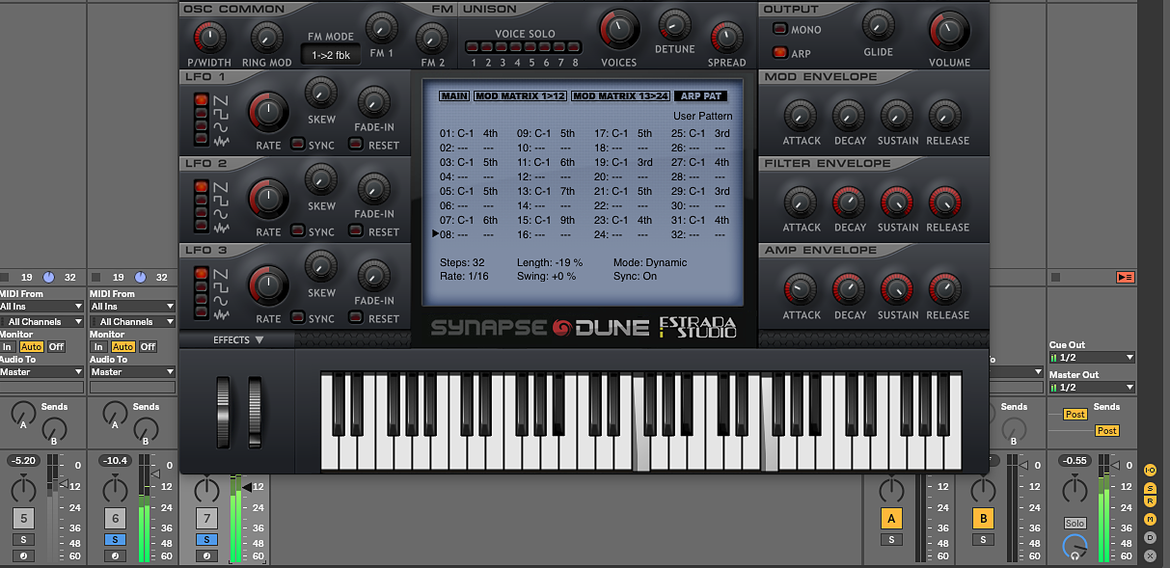The height and width of the screenshot is (568, 1170).
Task: Click master volume field showing -0.55
Action: 1074,461
